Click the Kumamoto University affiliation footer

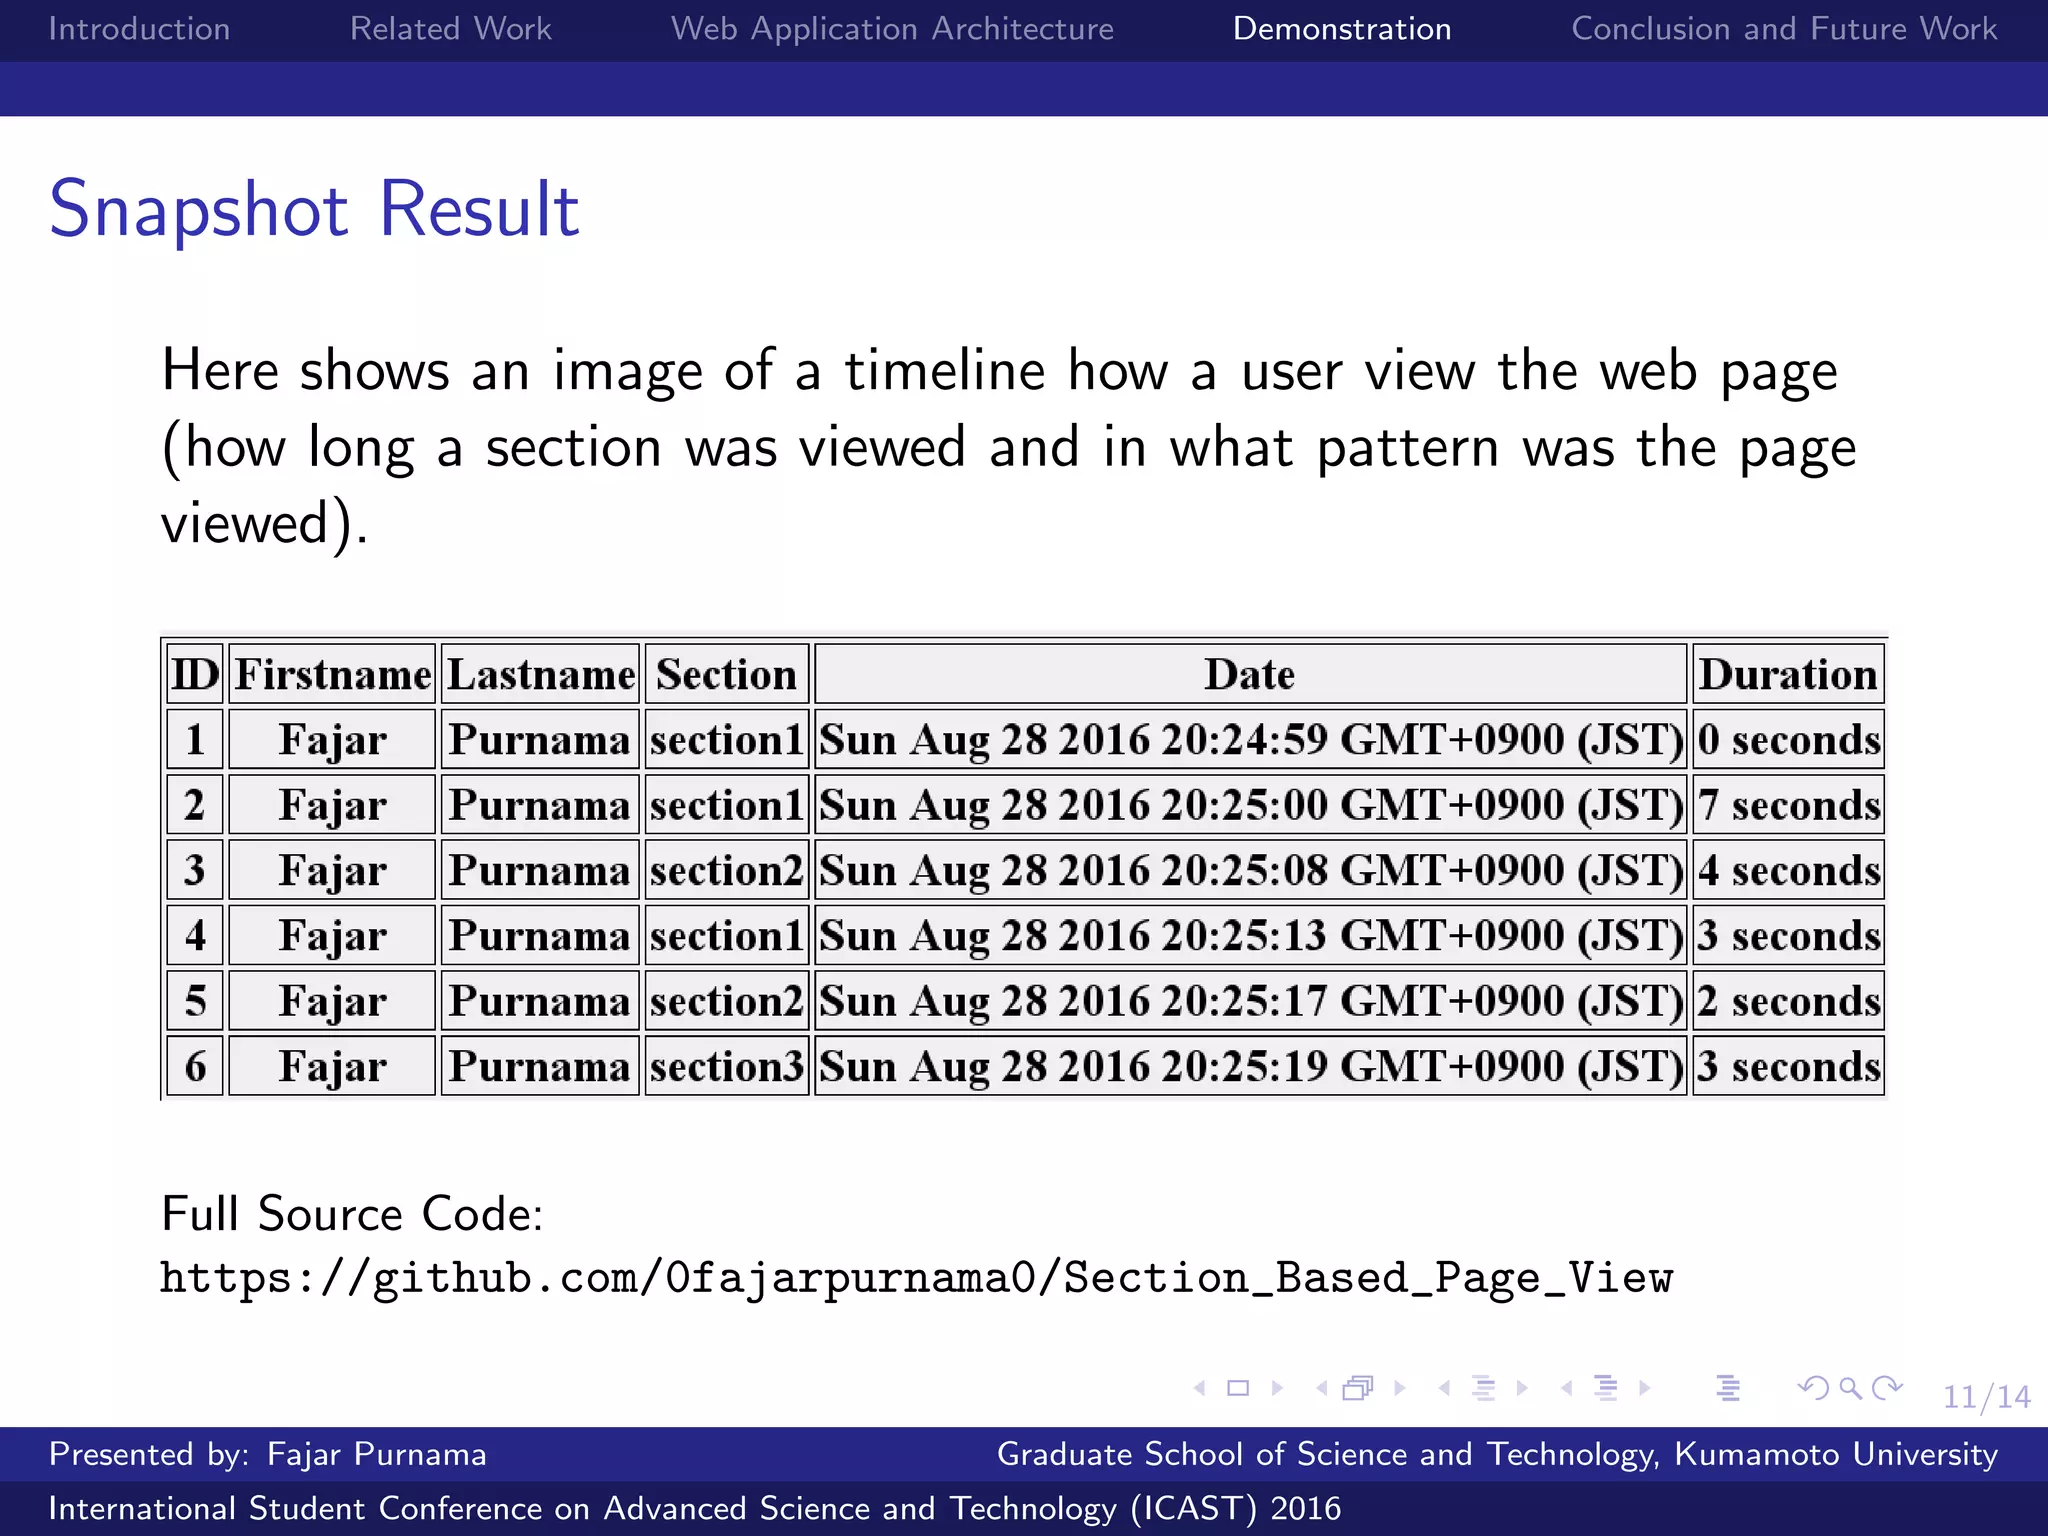coord(1497,1454)
